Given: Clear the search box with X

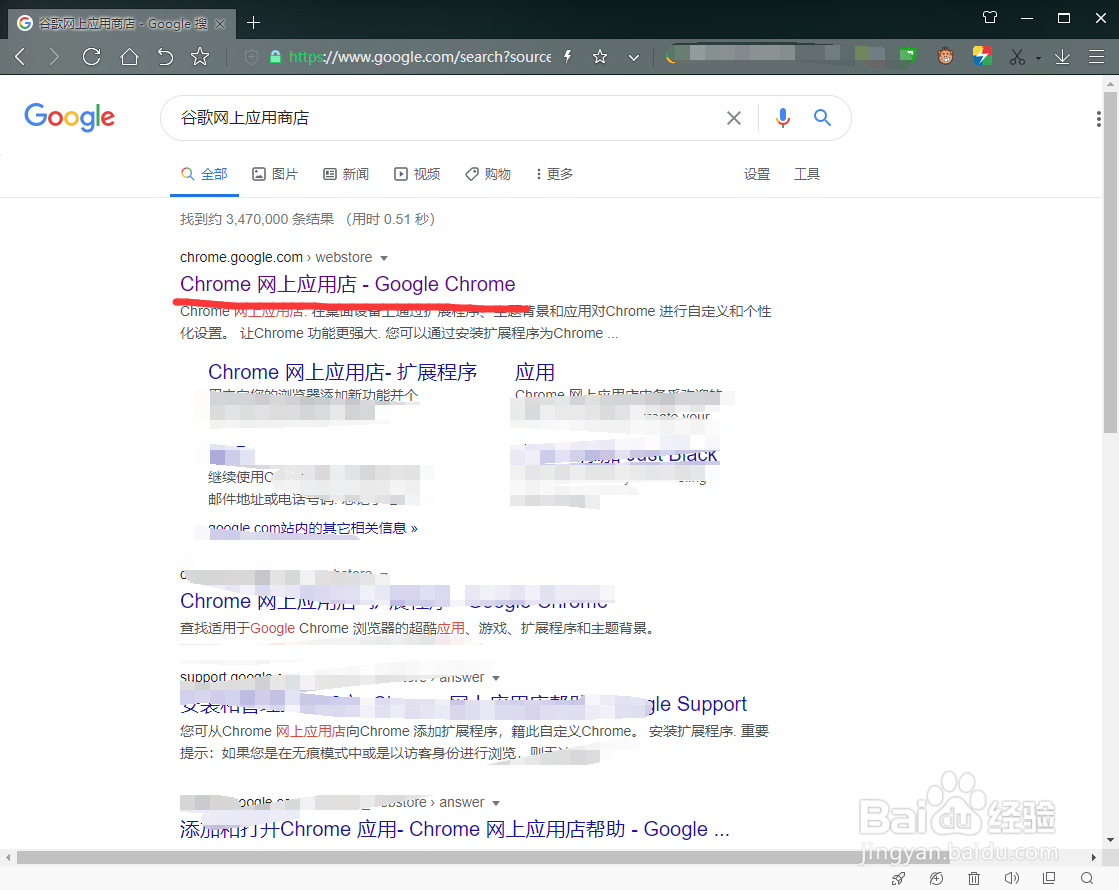Looking at the screenshot, I should click(x=734, y=118).
